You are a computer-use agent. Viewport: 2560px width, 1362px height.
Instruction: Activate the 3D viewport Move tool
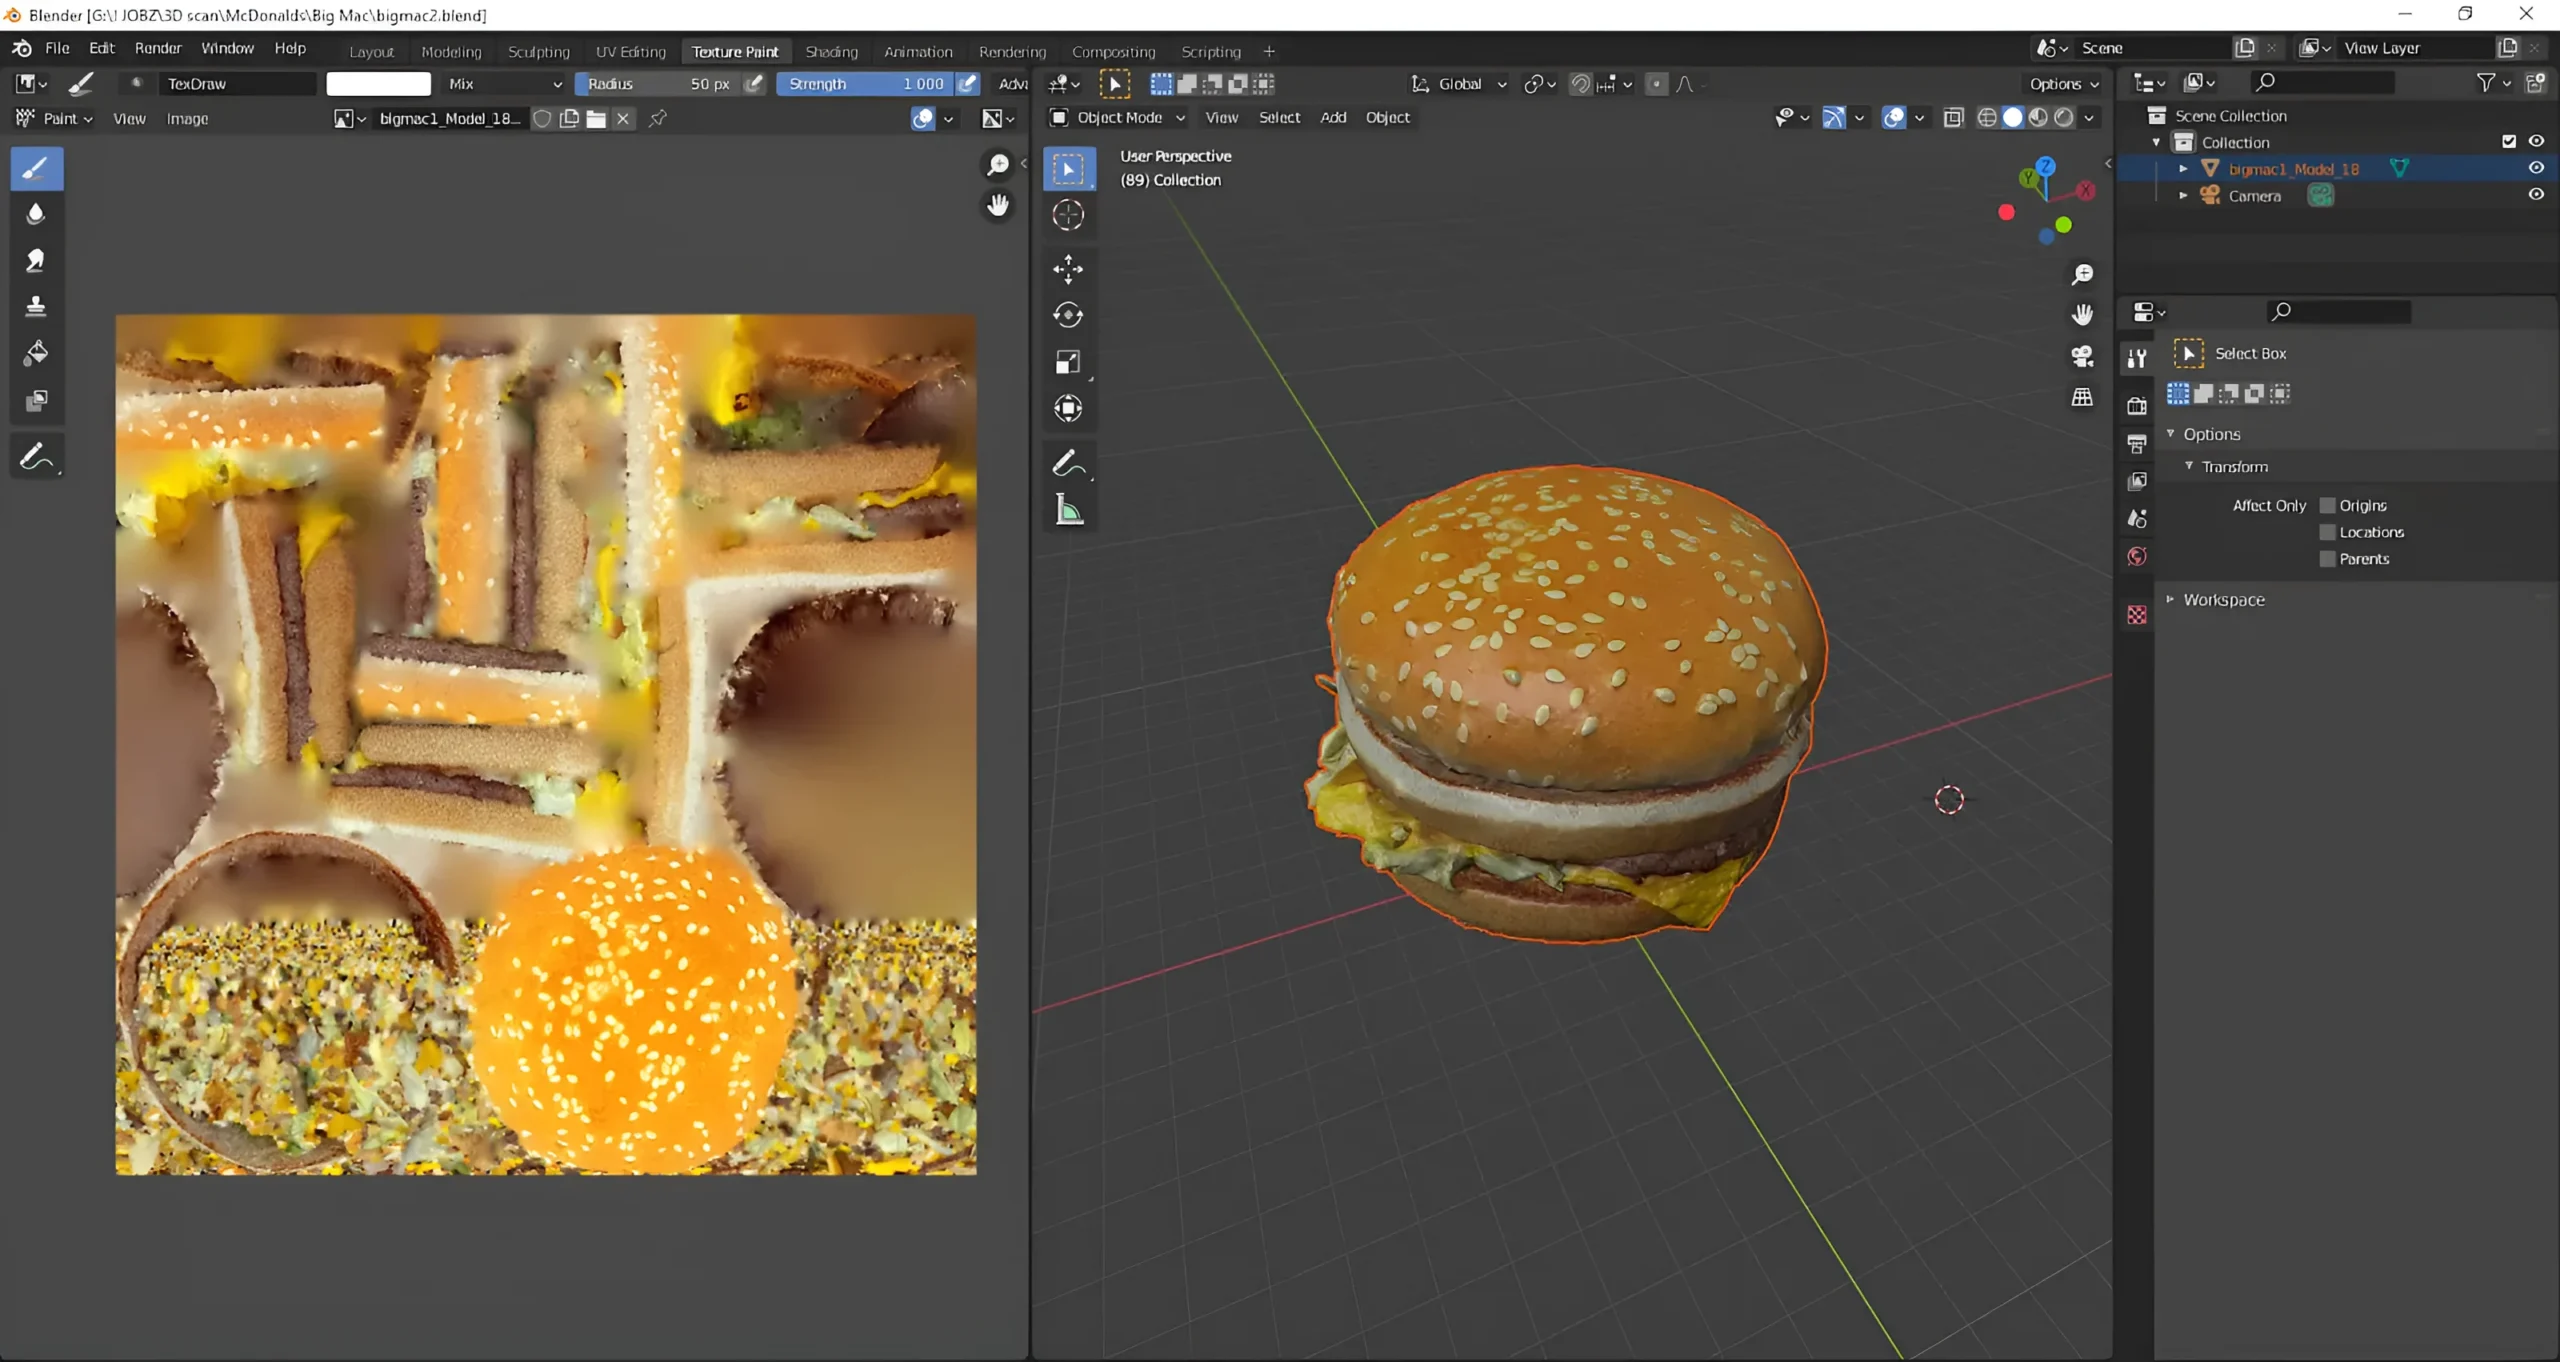point(1068,268)
